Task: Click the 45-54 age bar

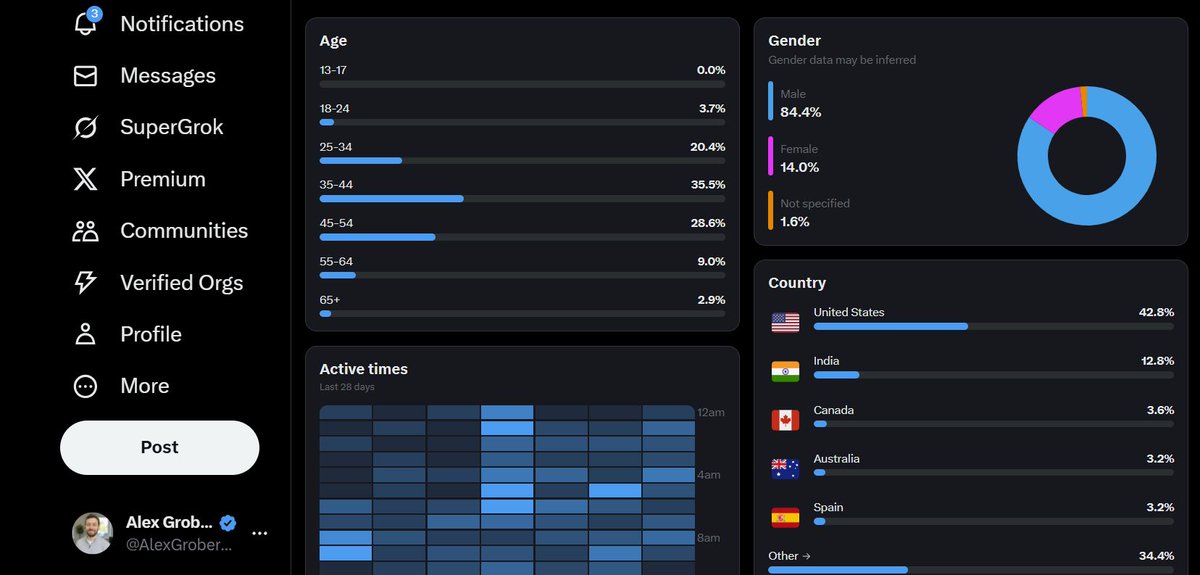Action: coord(523,237)
